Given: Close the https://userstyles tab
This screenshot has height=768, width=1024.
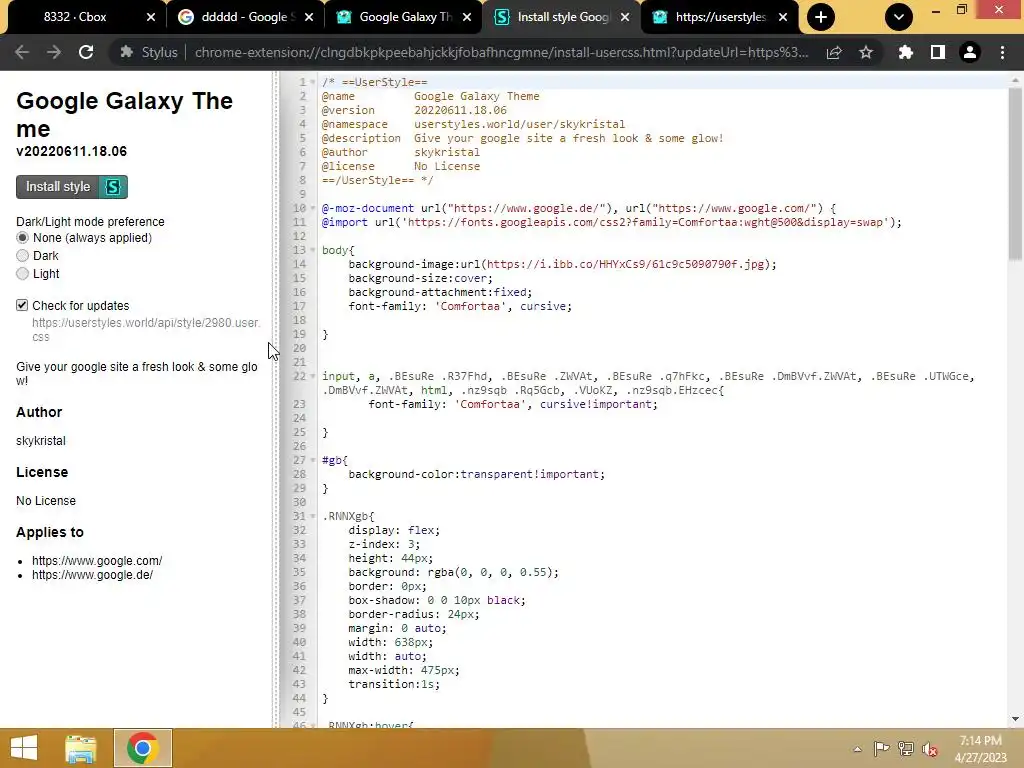Looking at the screenshot, I should (x=783, y=17).
